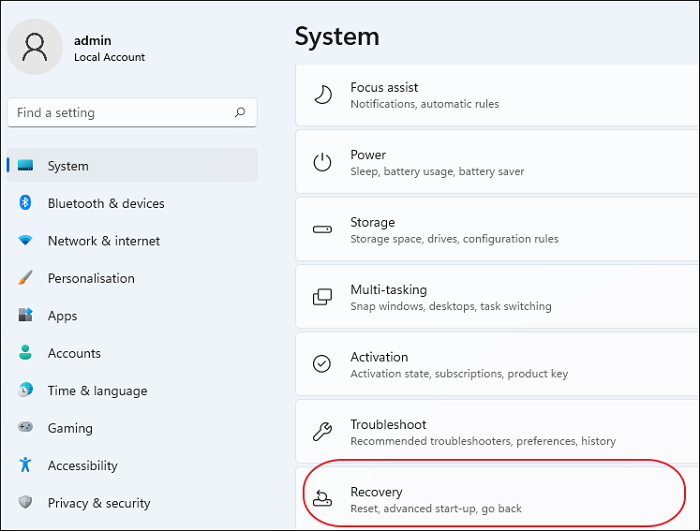
Task: Click the Multi-tasking windows icon
Action: point(322,297)
